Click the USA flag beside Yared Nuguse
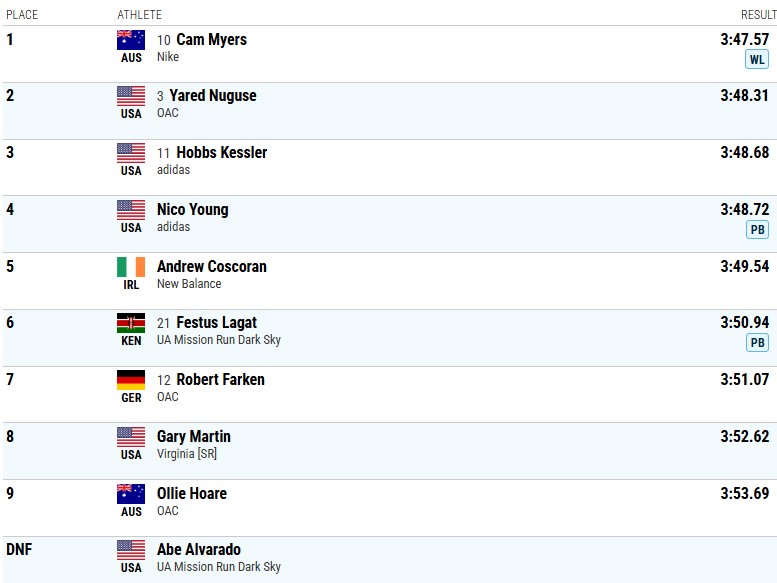The height and width of the screenshot is (583, 777). tap(131, 96)
